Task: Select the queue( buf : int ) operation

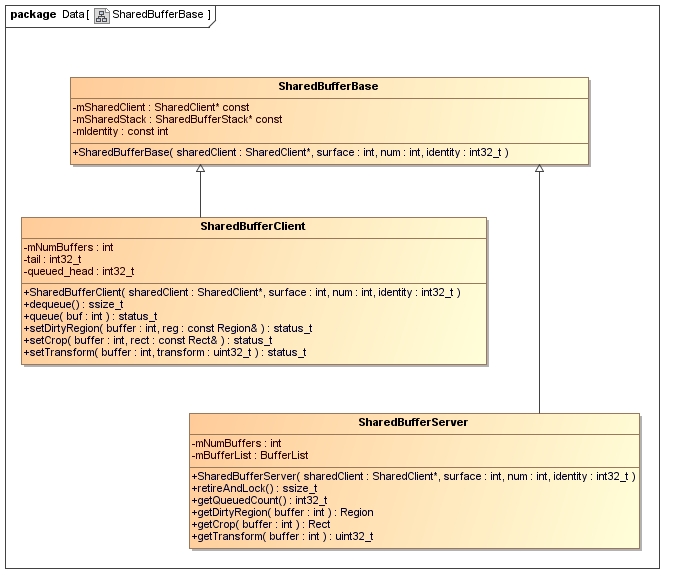Action: pos(91,317)
